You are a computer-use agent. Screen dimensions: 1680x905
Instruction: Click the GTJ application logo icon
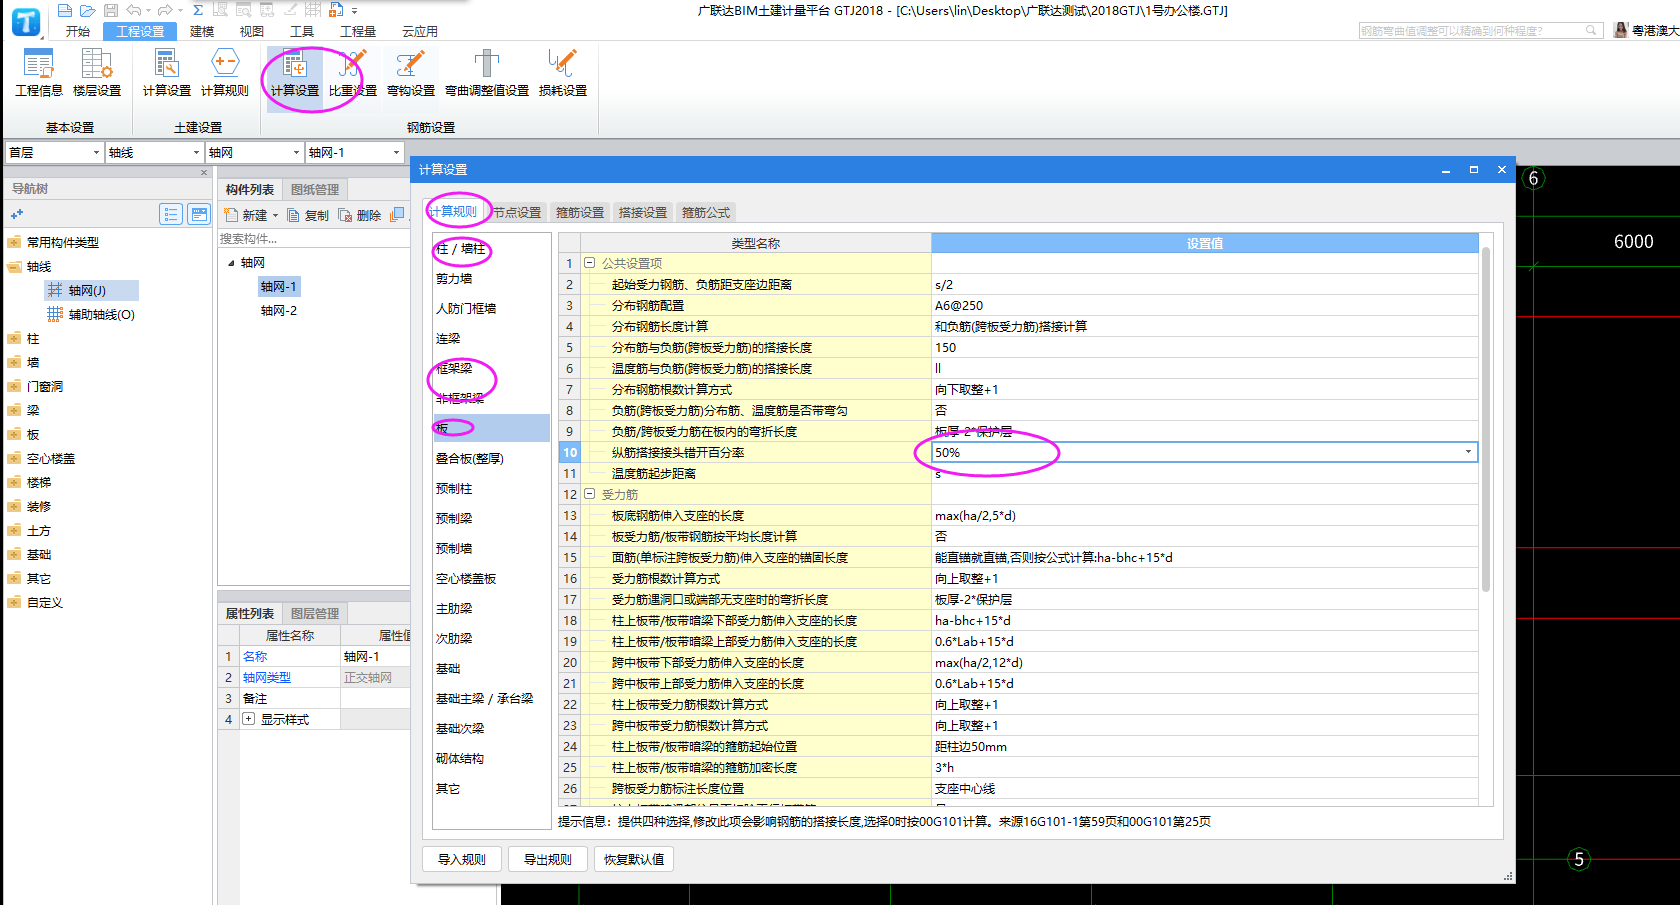point(26,22)
